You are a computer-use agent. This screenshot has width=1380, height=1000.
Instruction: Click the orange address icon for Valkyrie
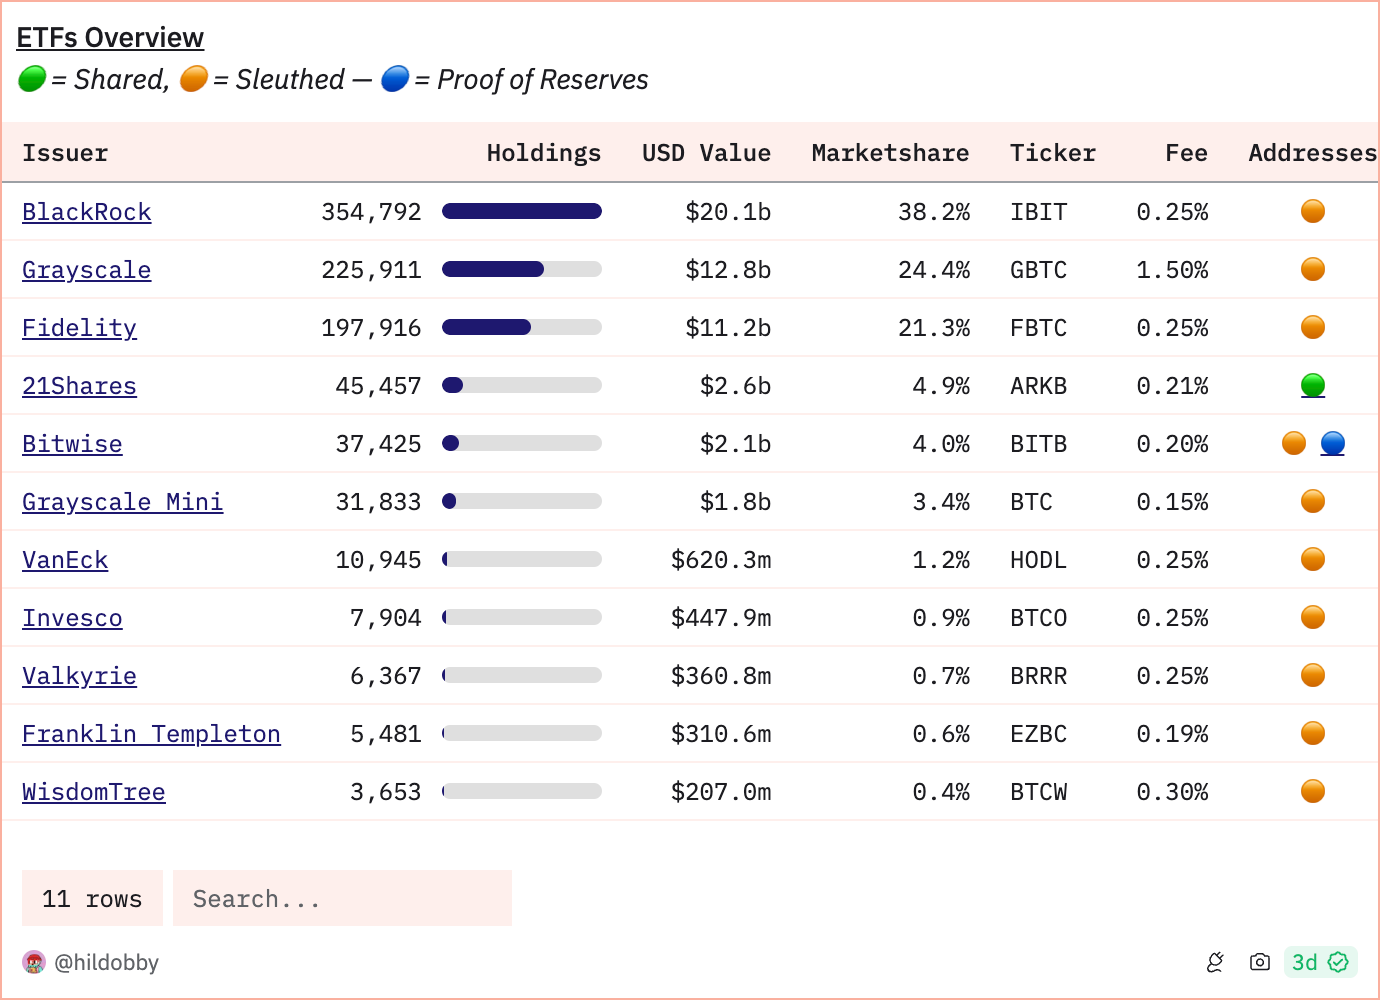coord(1313,675)
